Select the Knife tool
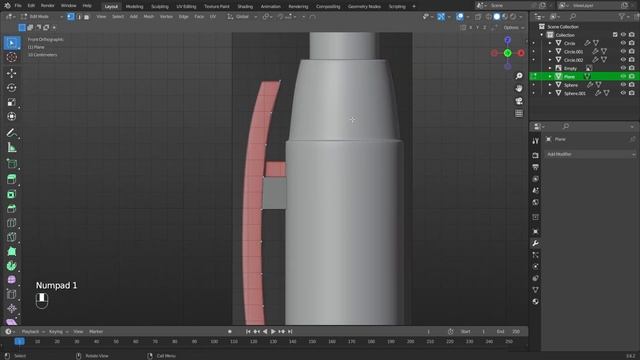Screen dimensions: 640x360 pos(11,237)
